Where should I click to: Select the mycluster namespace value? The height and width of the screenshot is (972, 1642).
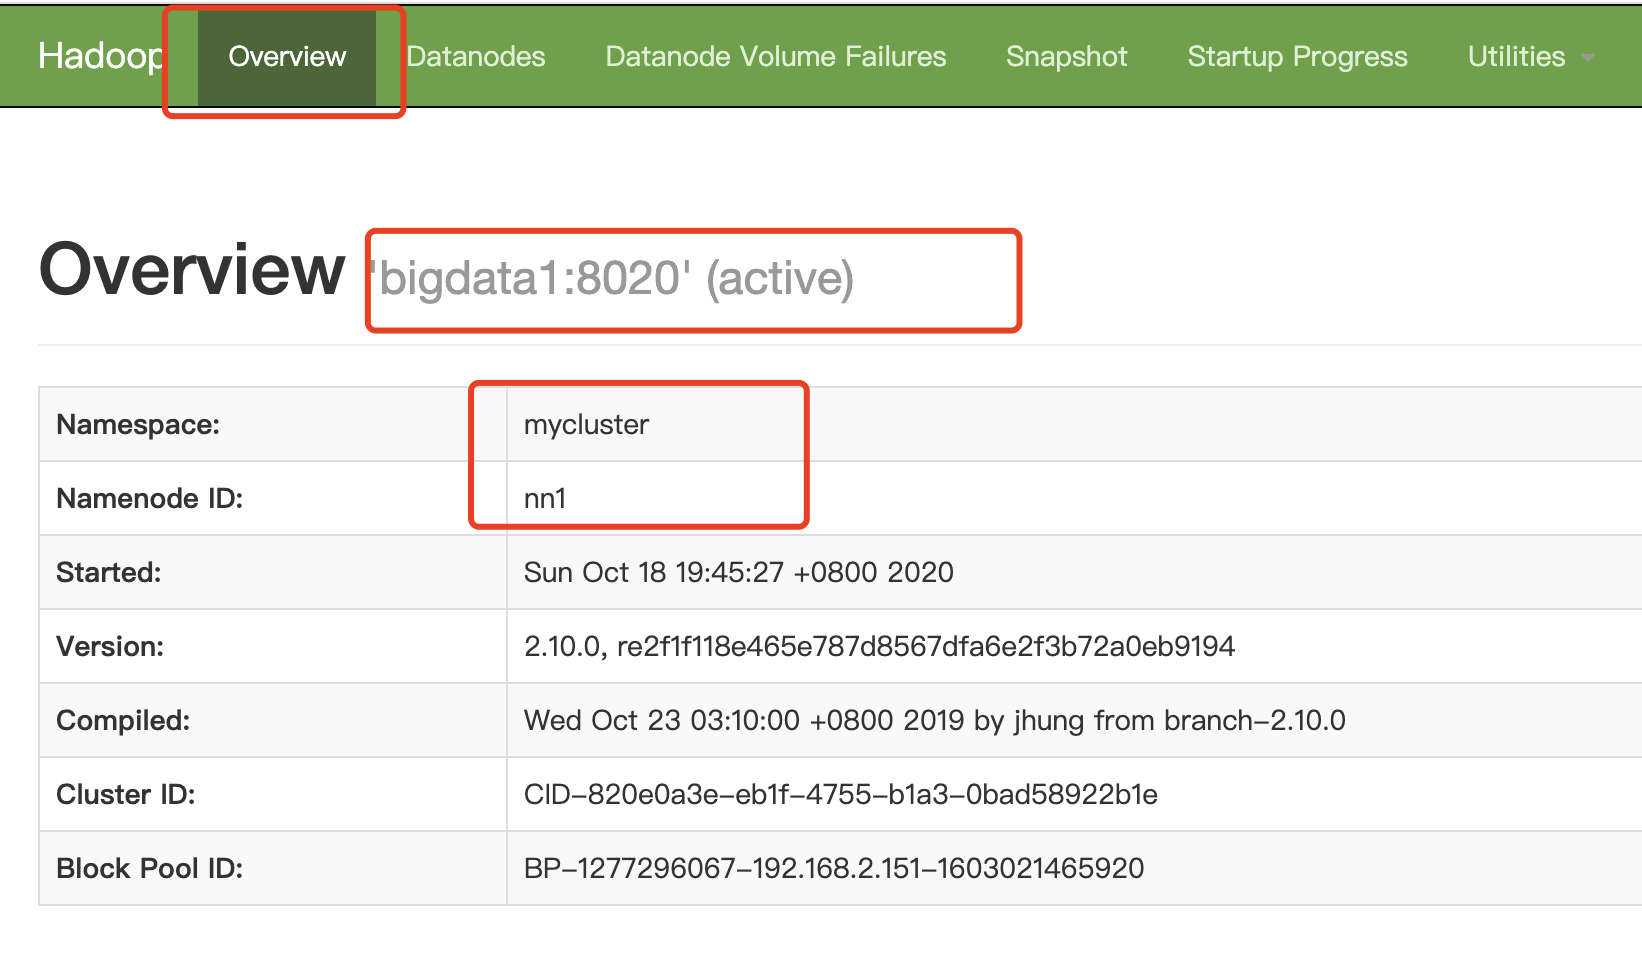click(586, 425)
